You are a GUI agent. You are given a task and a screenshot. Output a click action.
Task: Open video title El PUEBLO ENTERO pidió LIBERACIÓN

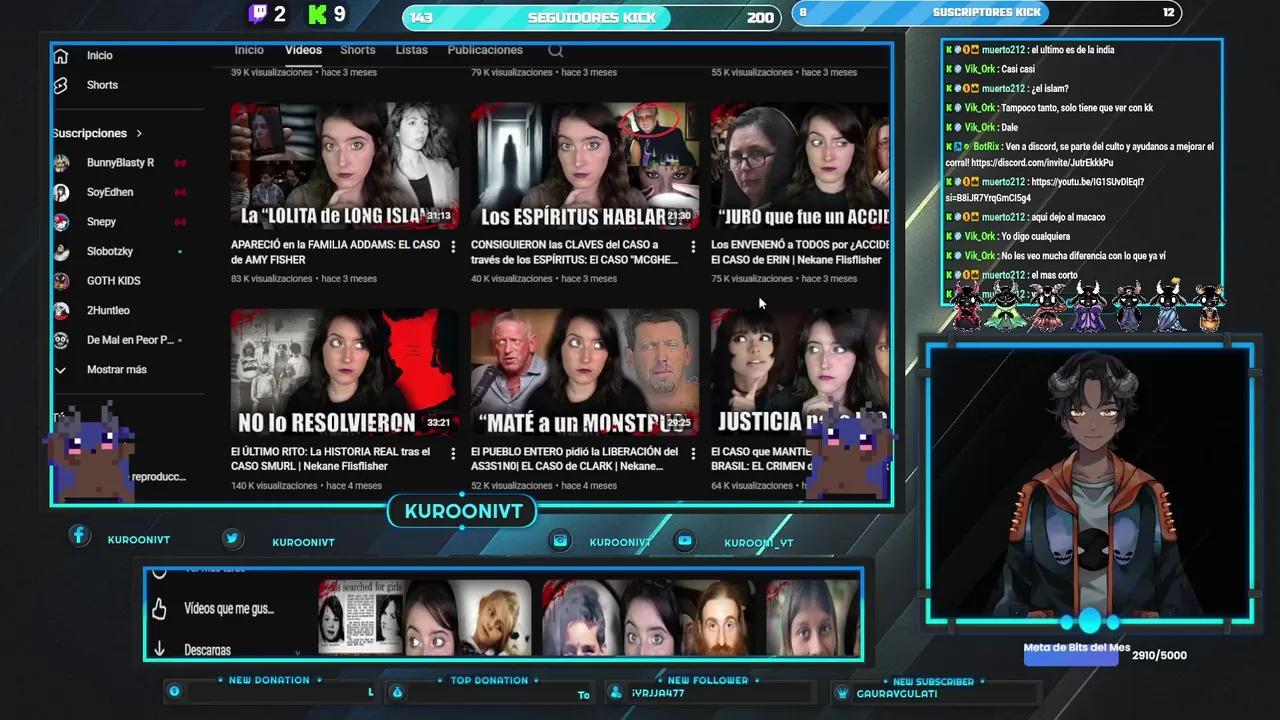574,459
